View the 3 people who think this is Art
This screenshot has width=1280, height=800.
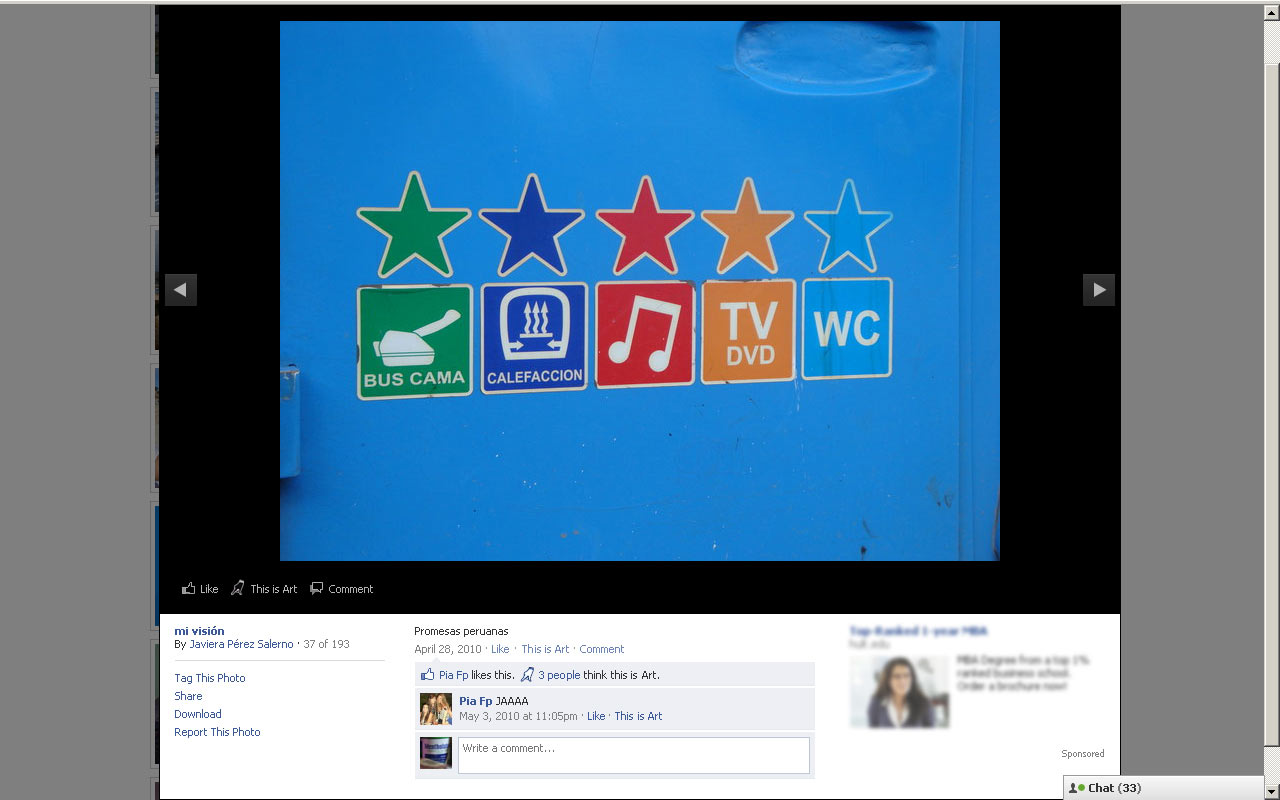[x=559, y=675]
